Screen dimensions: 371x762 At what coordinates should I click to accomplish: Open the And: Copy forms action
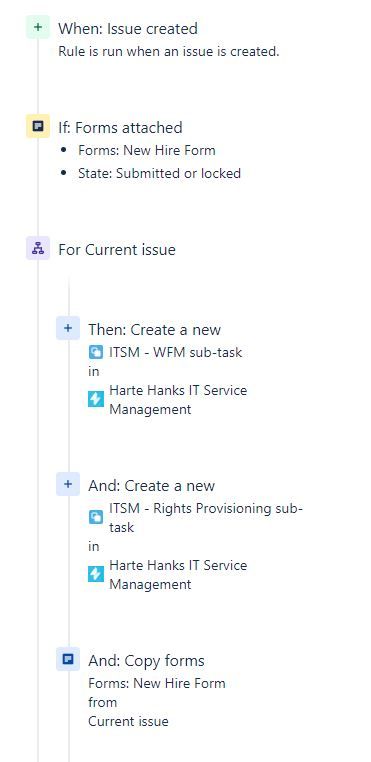pyautogui.click(x=146, y=660)
